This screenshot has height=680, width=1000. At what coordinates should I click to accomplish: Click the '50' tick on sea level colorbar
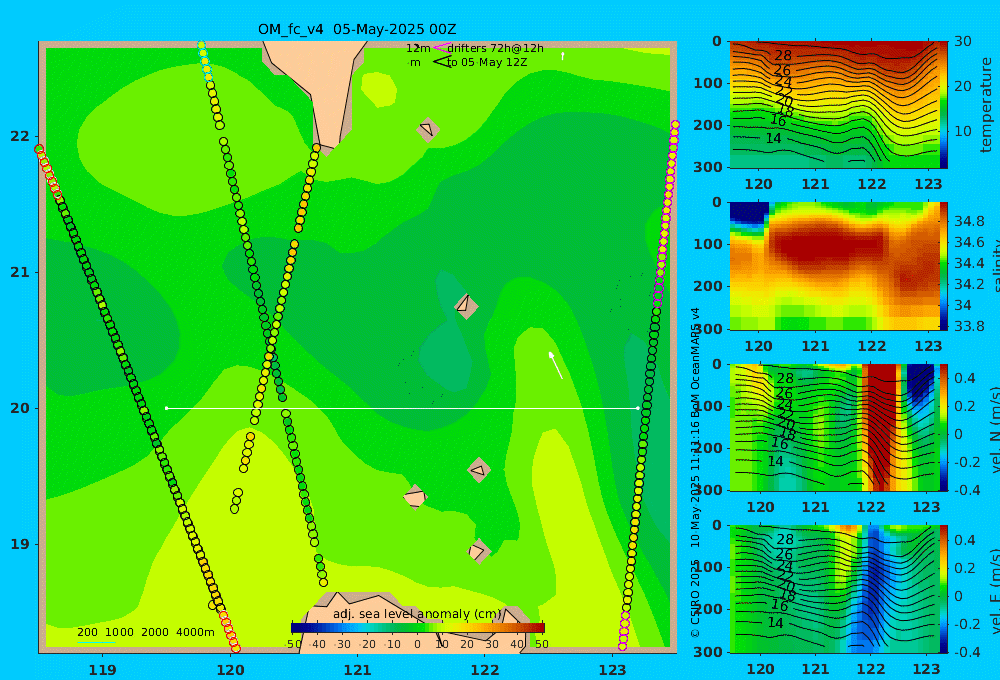click(x=541, y=644)
